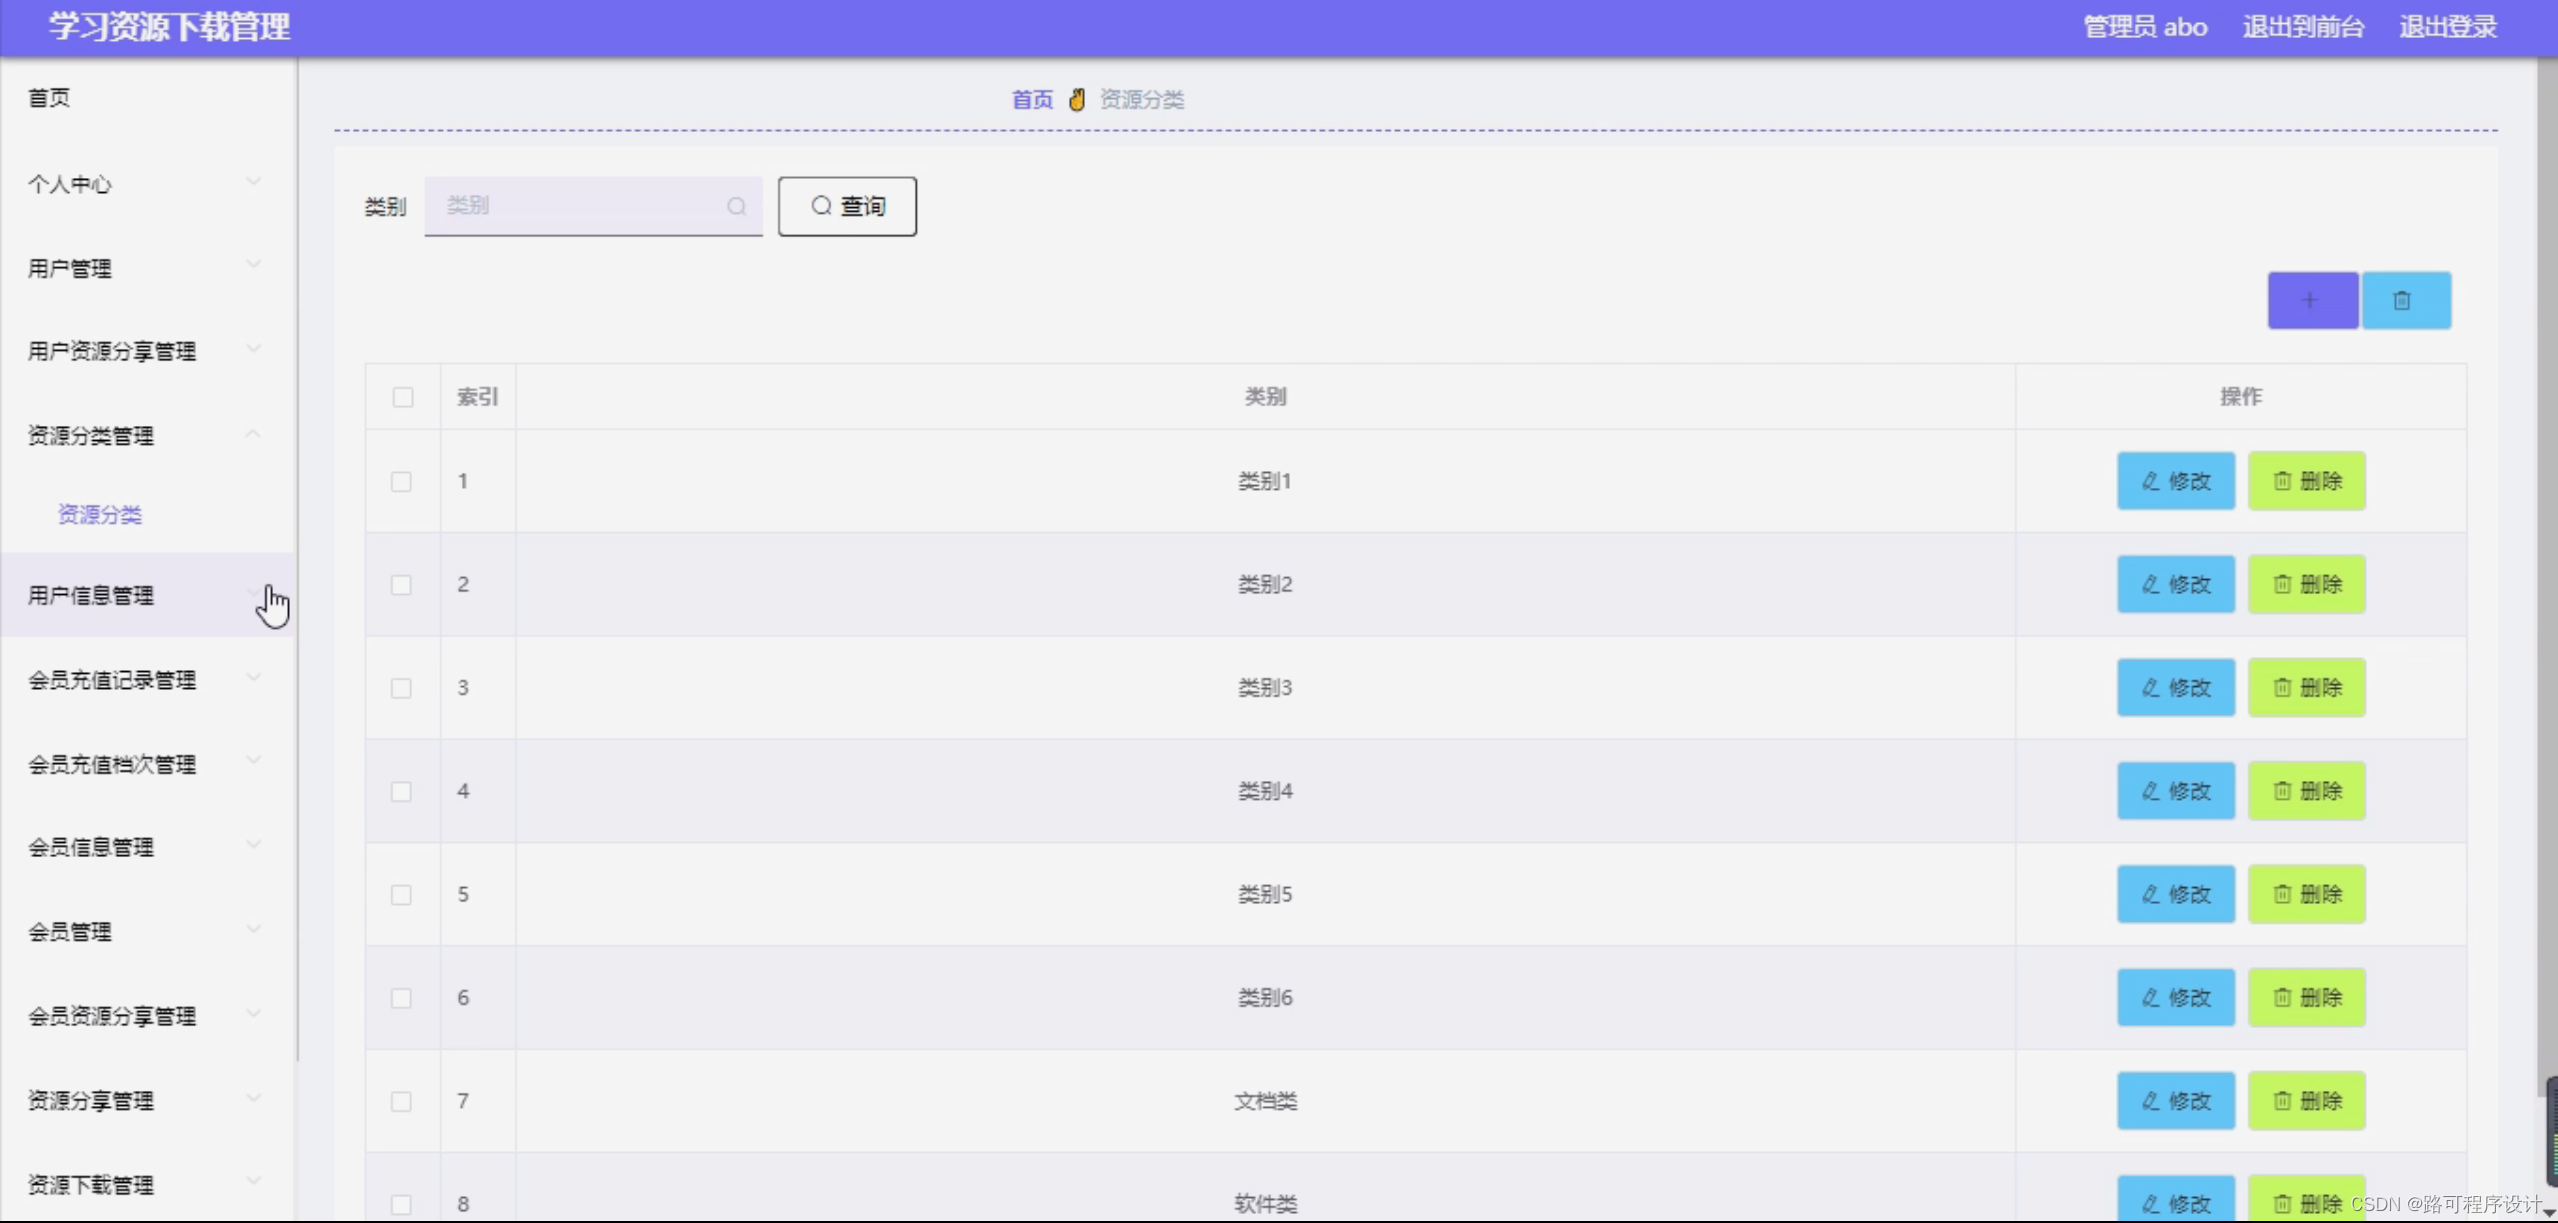The image size is (2558, 1223).
Task: Toggle the select-all checkbox in table header
Action: (403, 397)
